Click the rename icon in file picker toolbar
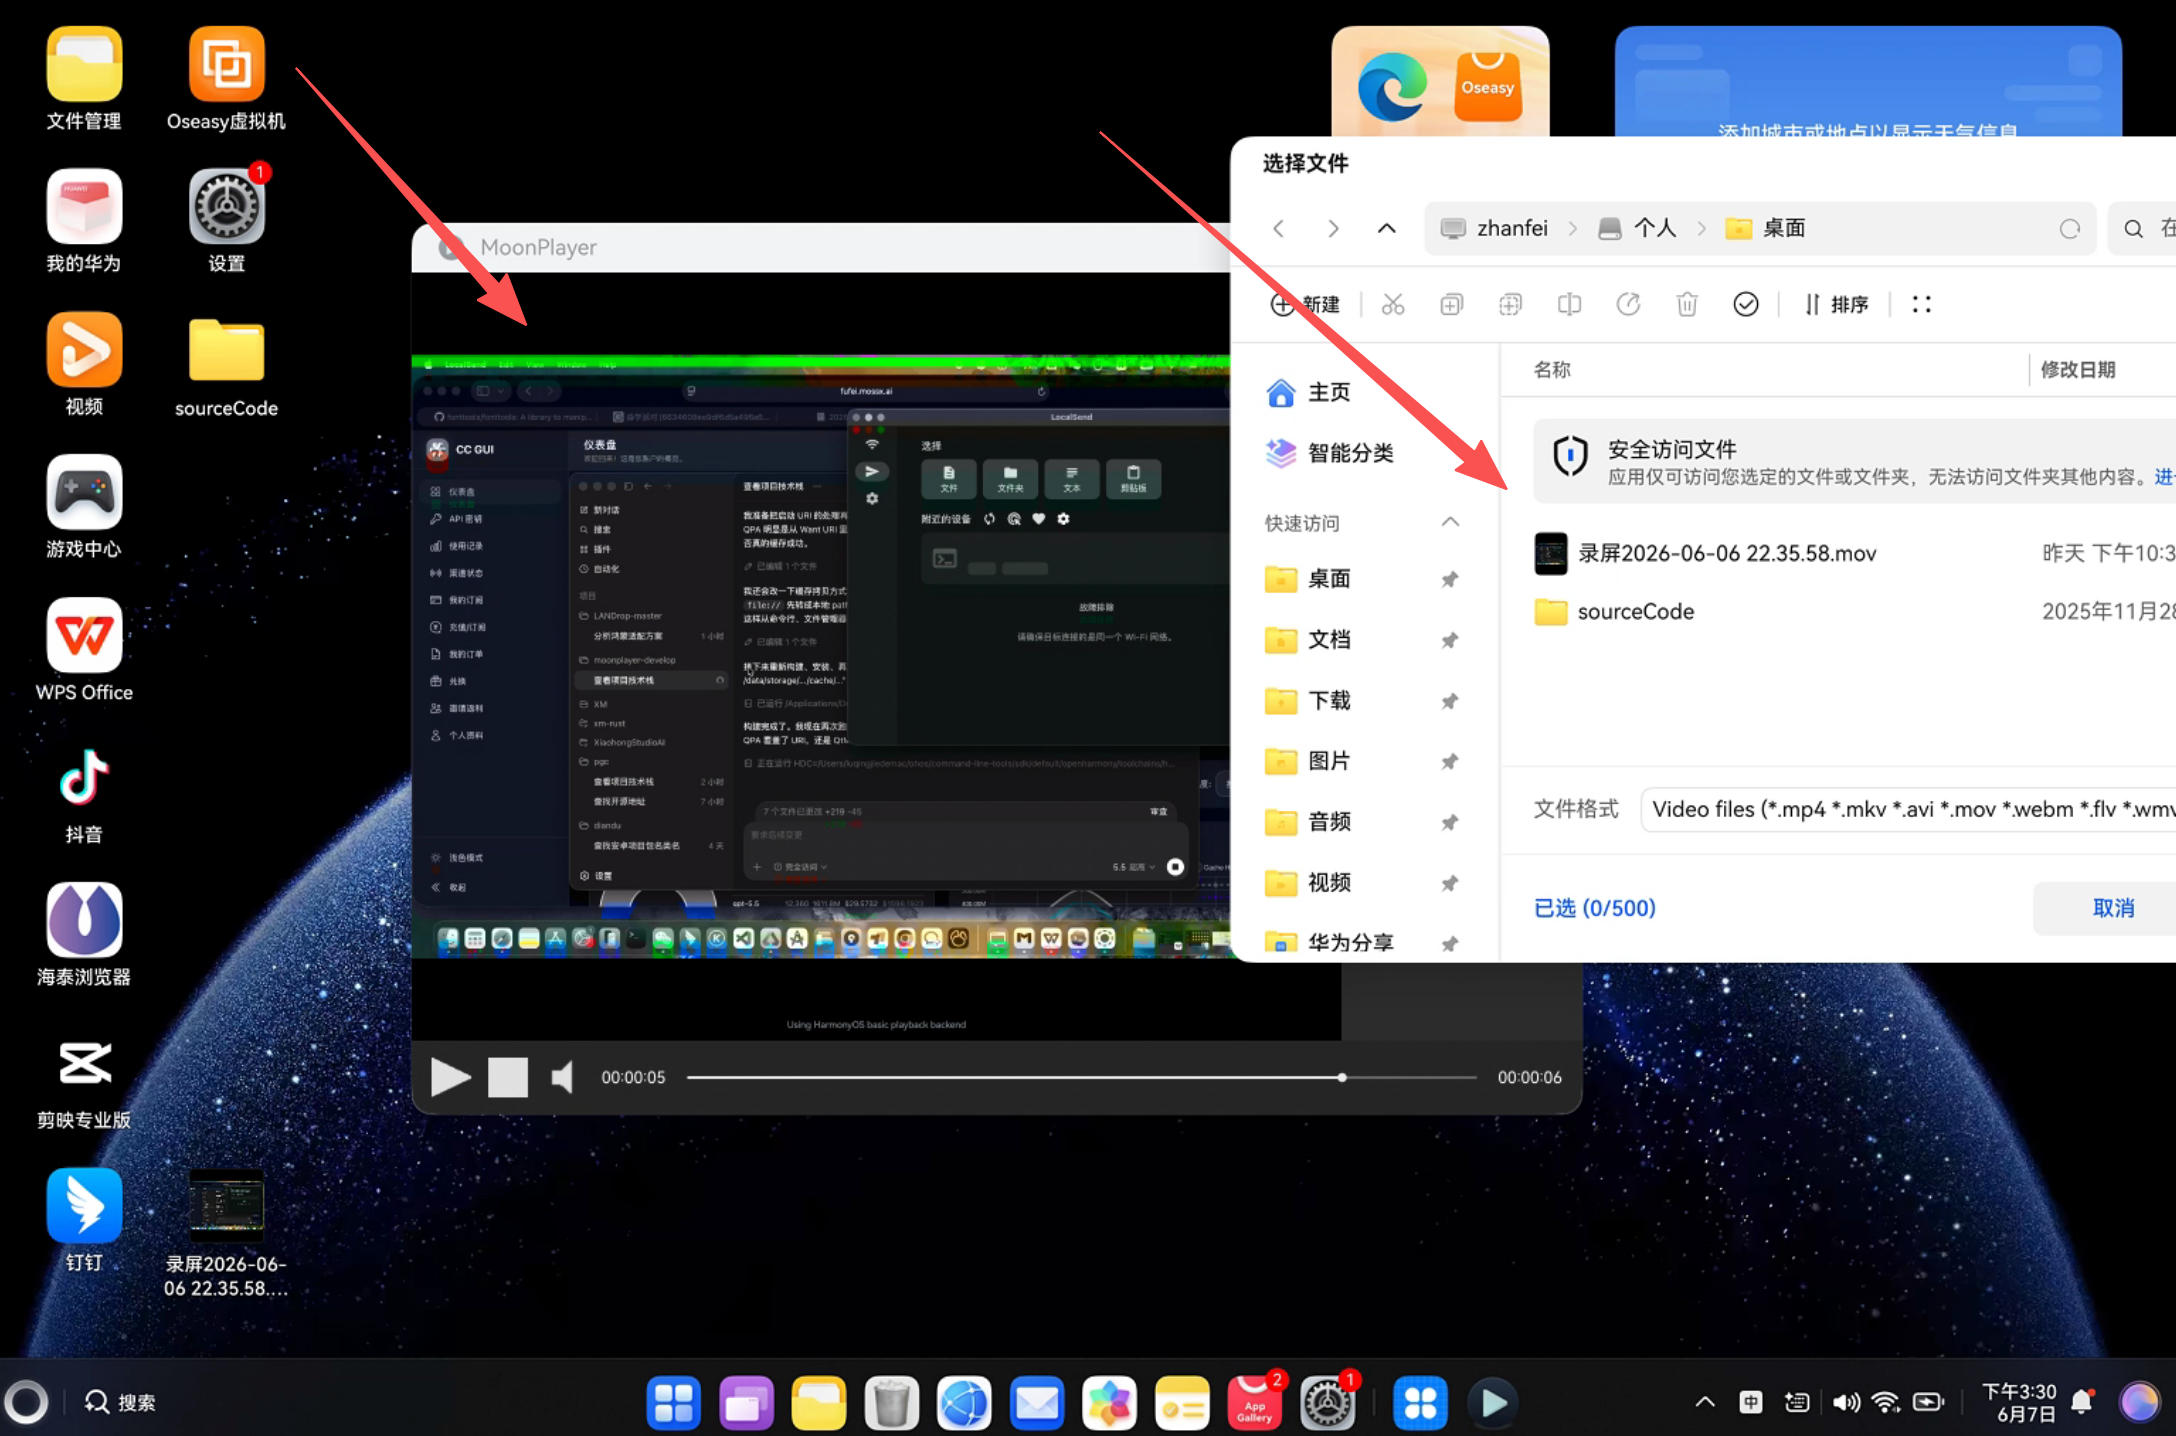 (1569, 304)
